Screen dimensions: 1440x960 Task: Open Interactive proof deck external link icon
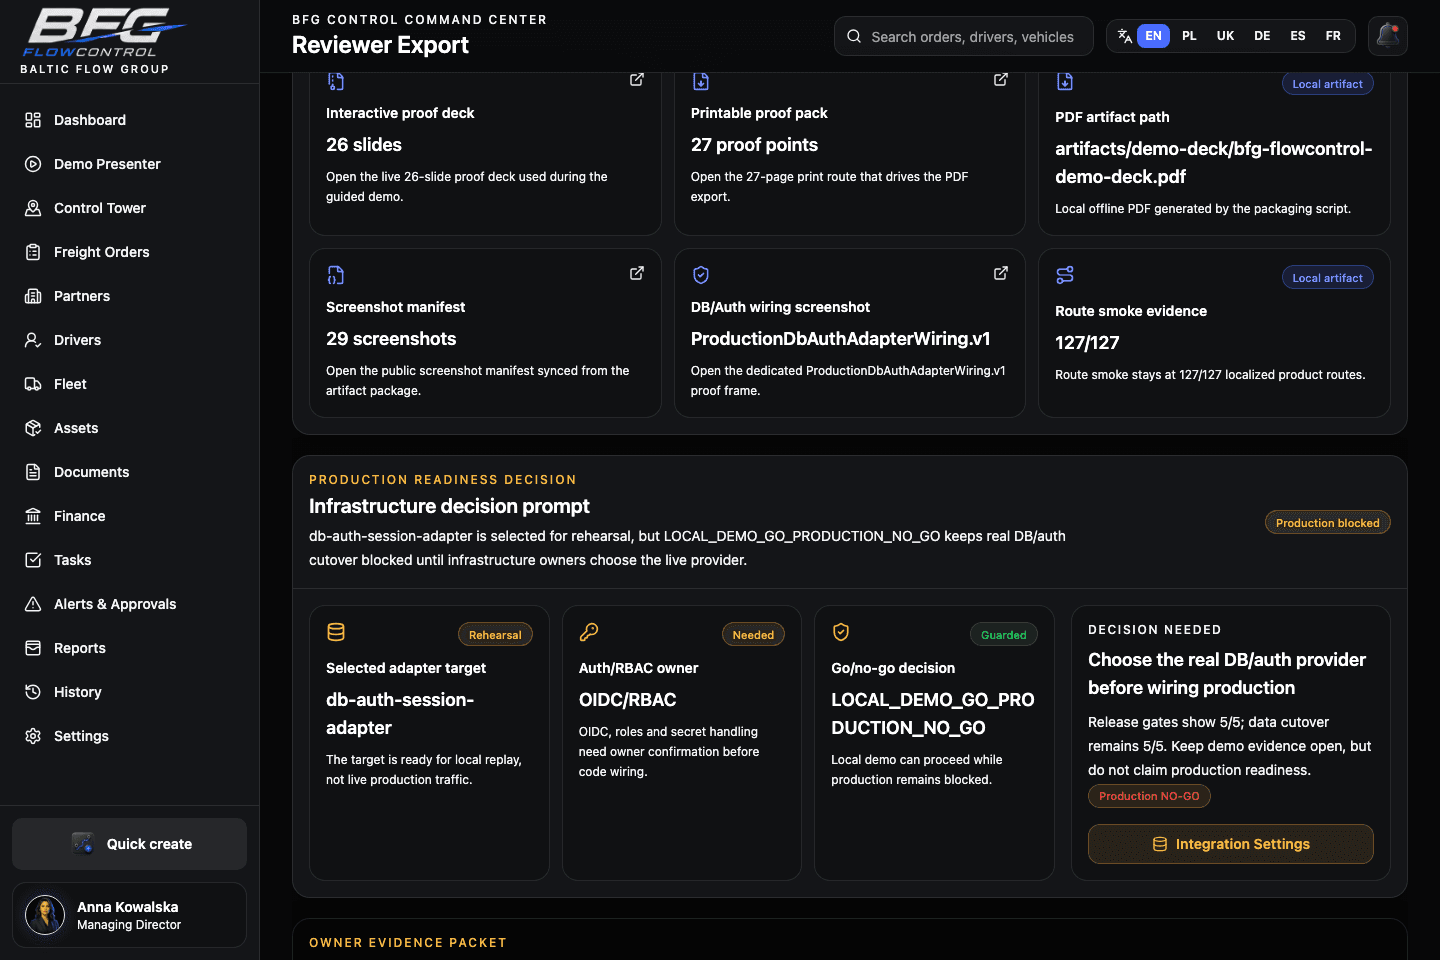(637, 80)
